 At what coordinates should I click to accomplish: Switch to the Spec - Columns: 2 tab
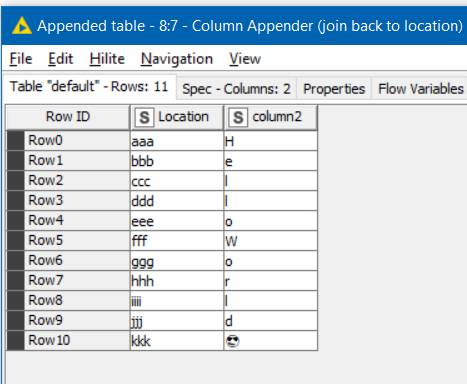(x=236, y=89)
